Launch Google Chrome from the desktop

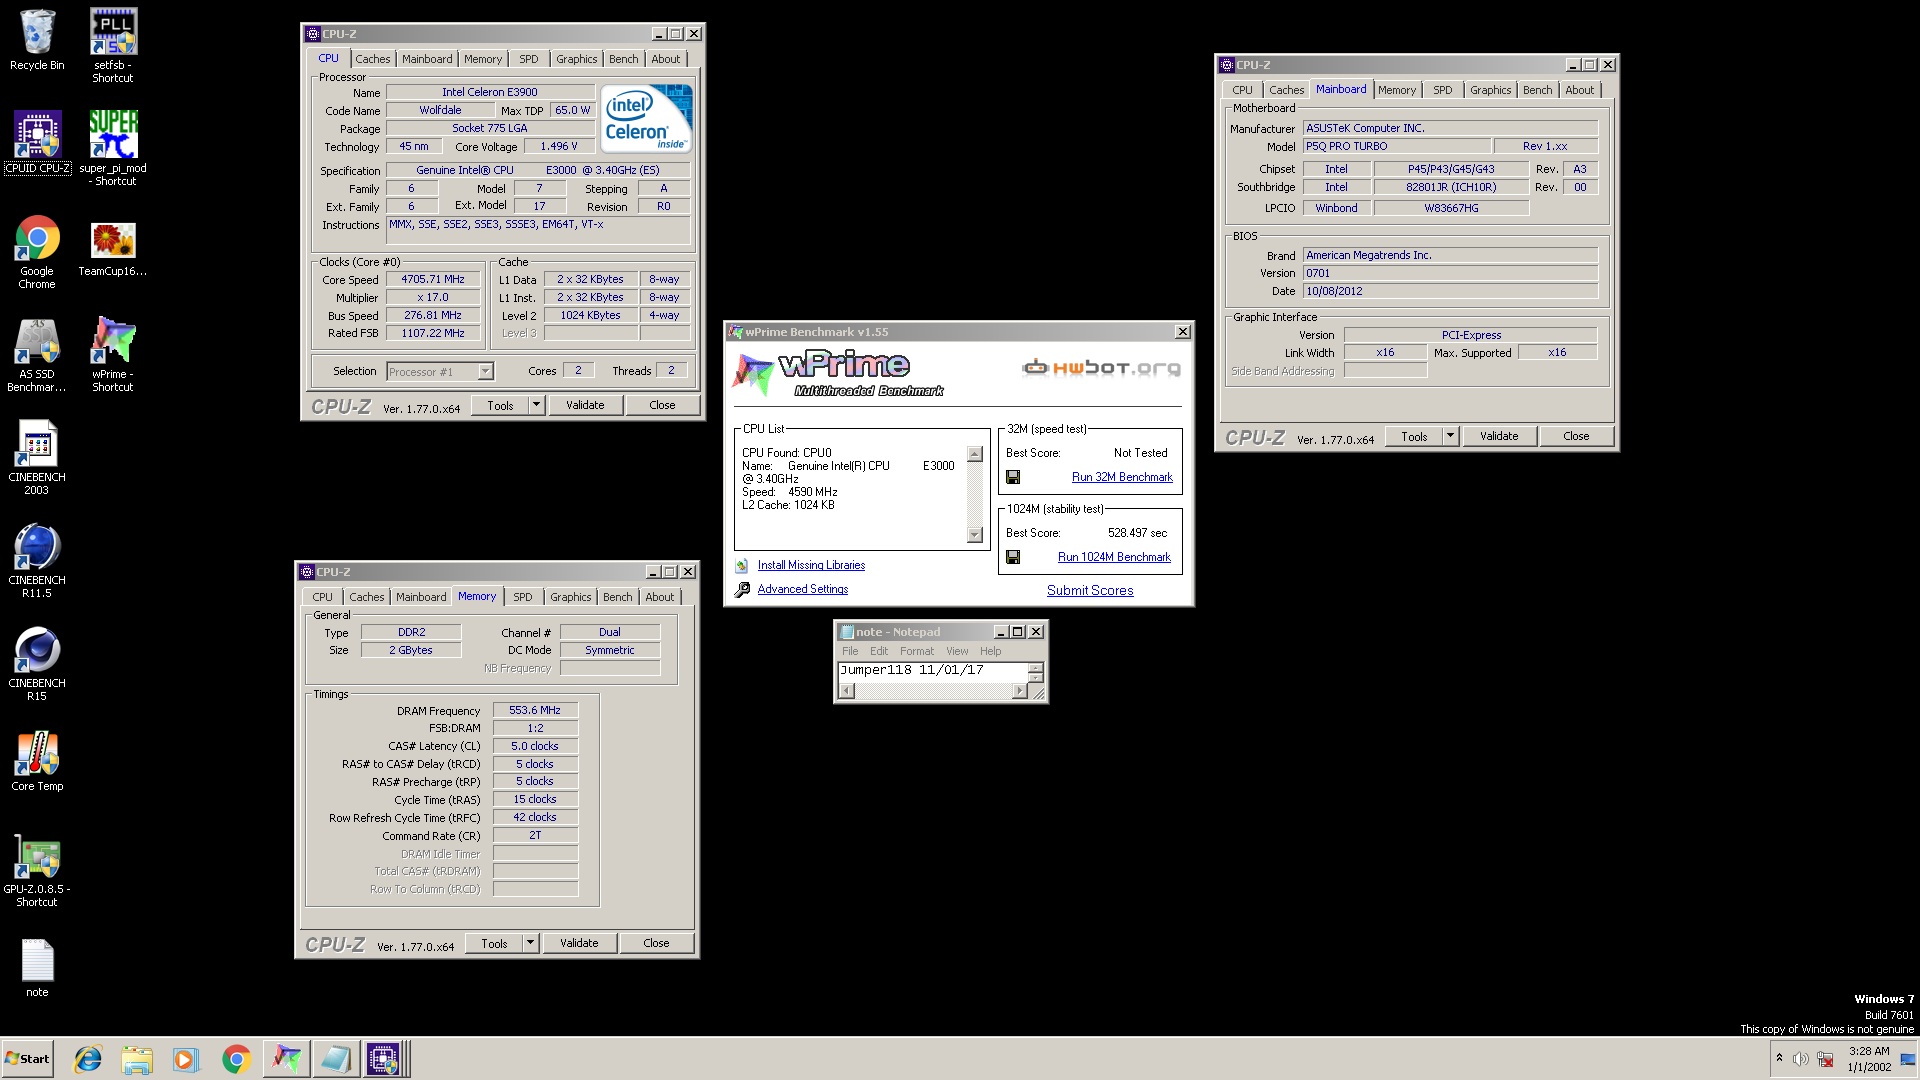tap(37, 252)
